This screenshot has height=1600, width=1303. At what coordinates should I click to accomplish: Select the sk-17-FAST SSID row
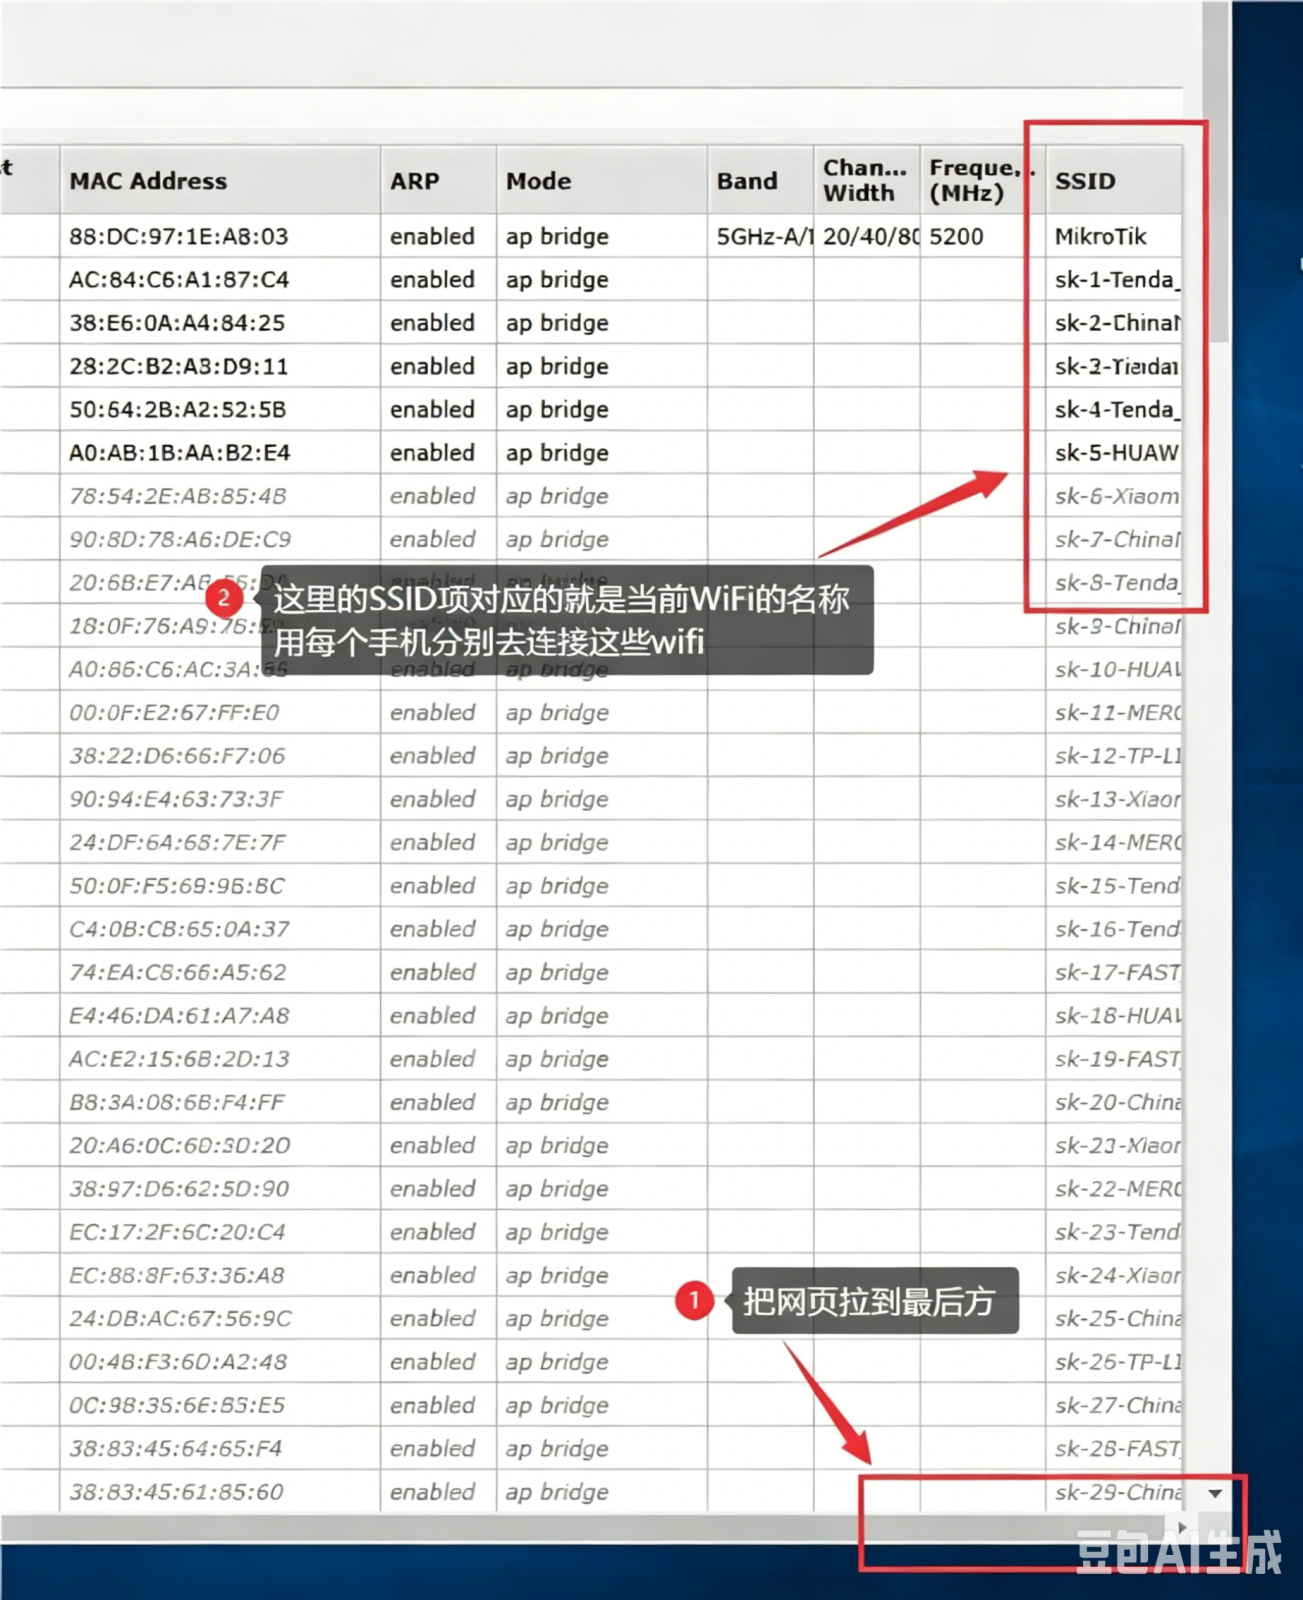1117,973
